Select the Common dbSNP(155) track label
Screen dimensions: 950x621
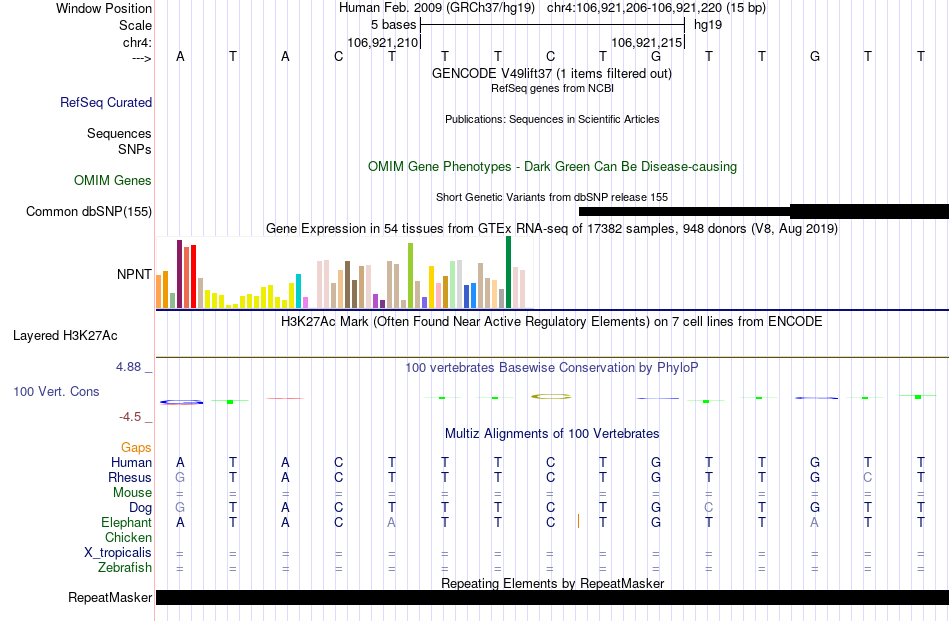tap(89, 211)
